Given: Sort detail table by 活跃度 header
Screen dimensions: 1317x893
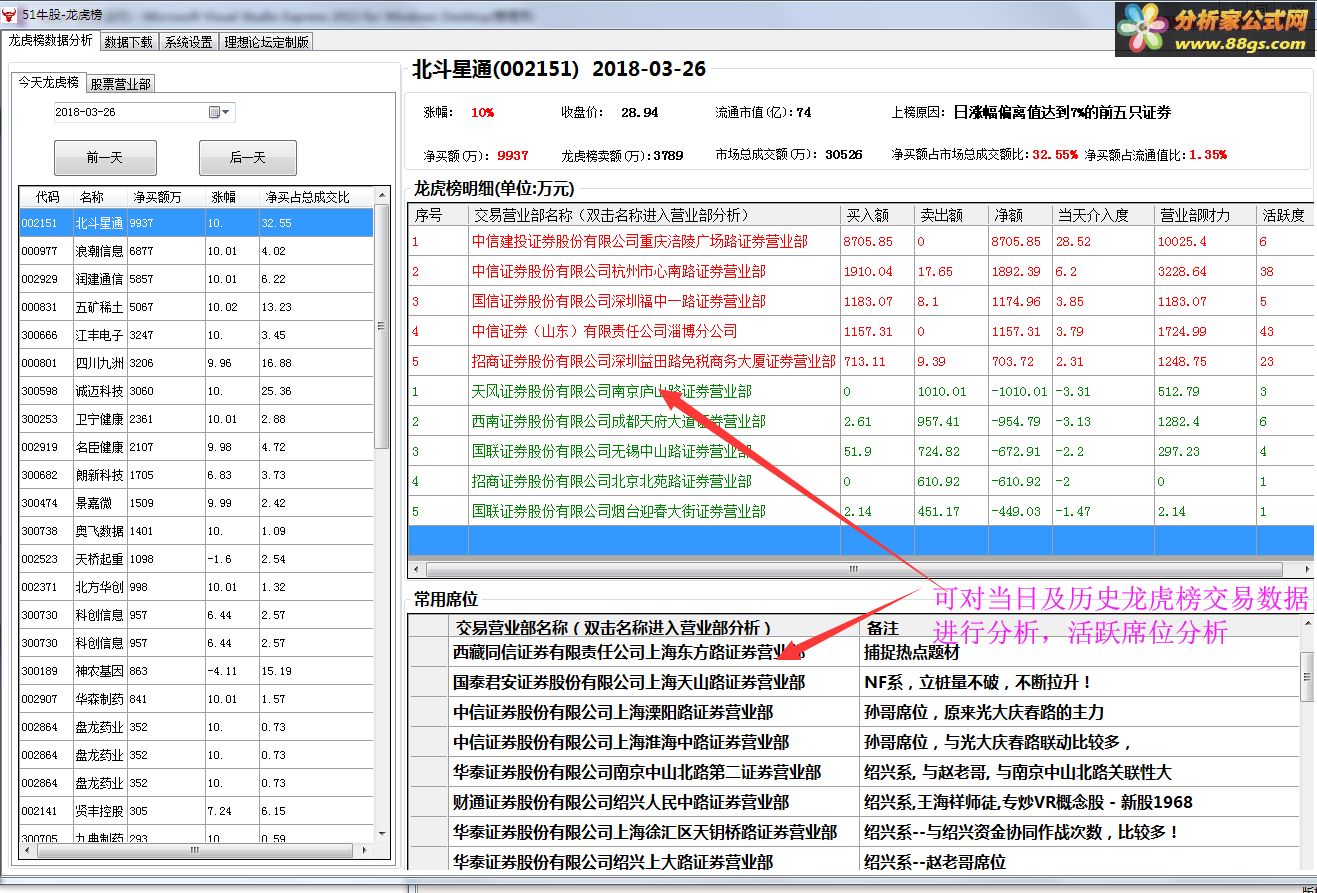Looking at the screenshot, I should click(x=1284, y=215).
